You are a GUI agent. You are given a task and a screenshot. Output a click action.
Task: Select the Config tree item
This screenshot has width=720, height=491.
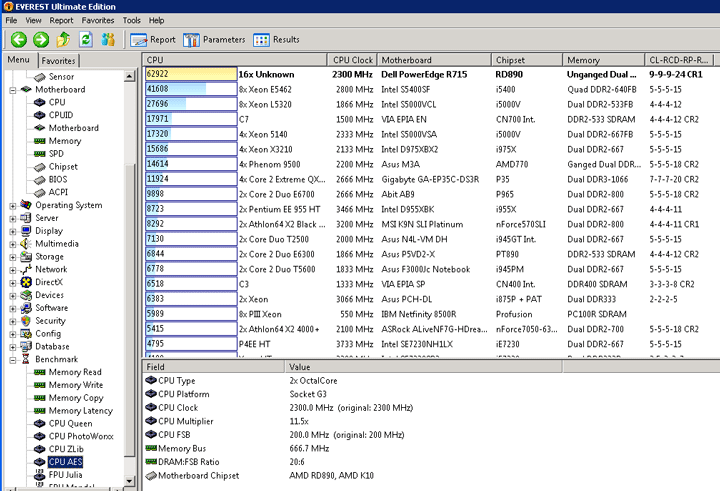click(x=48, y=334)
